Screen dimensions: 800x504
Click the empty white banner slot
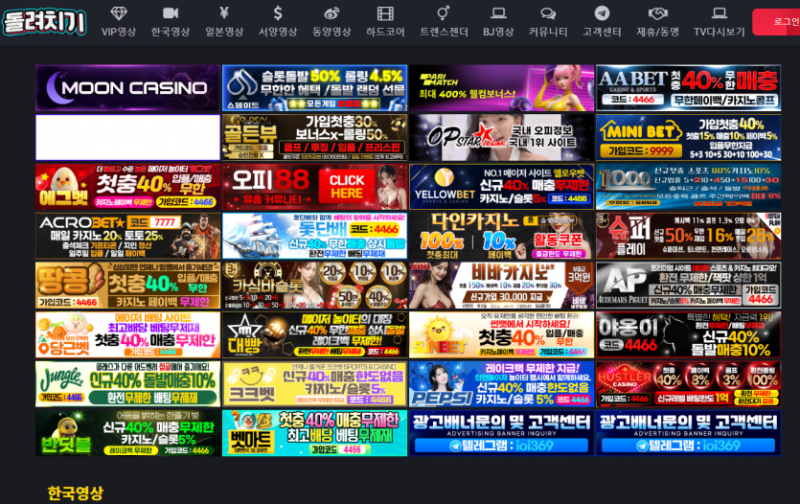(x=127, y=137)
